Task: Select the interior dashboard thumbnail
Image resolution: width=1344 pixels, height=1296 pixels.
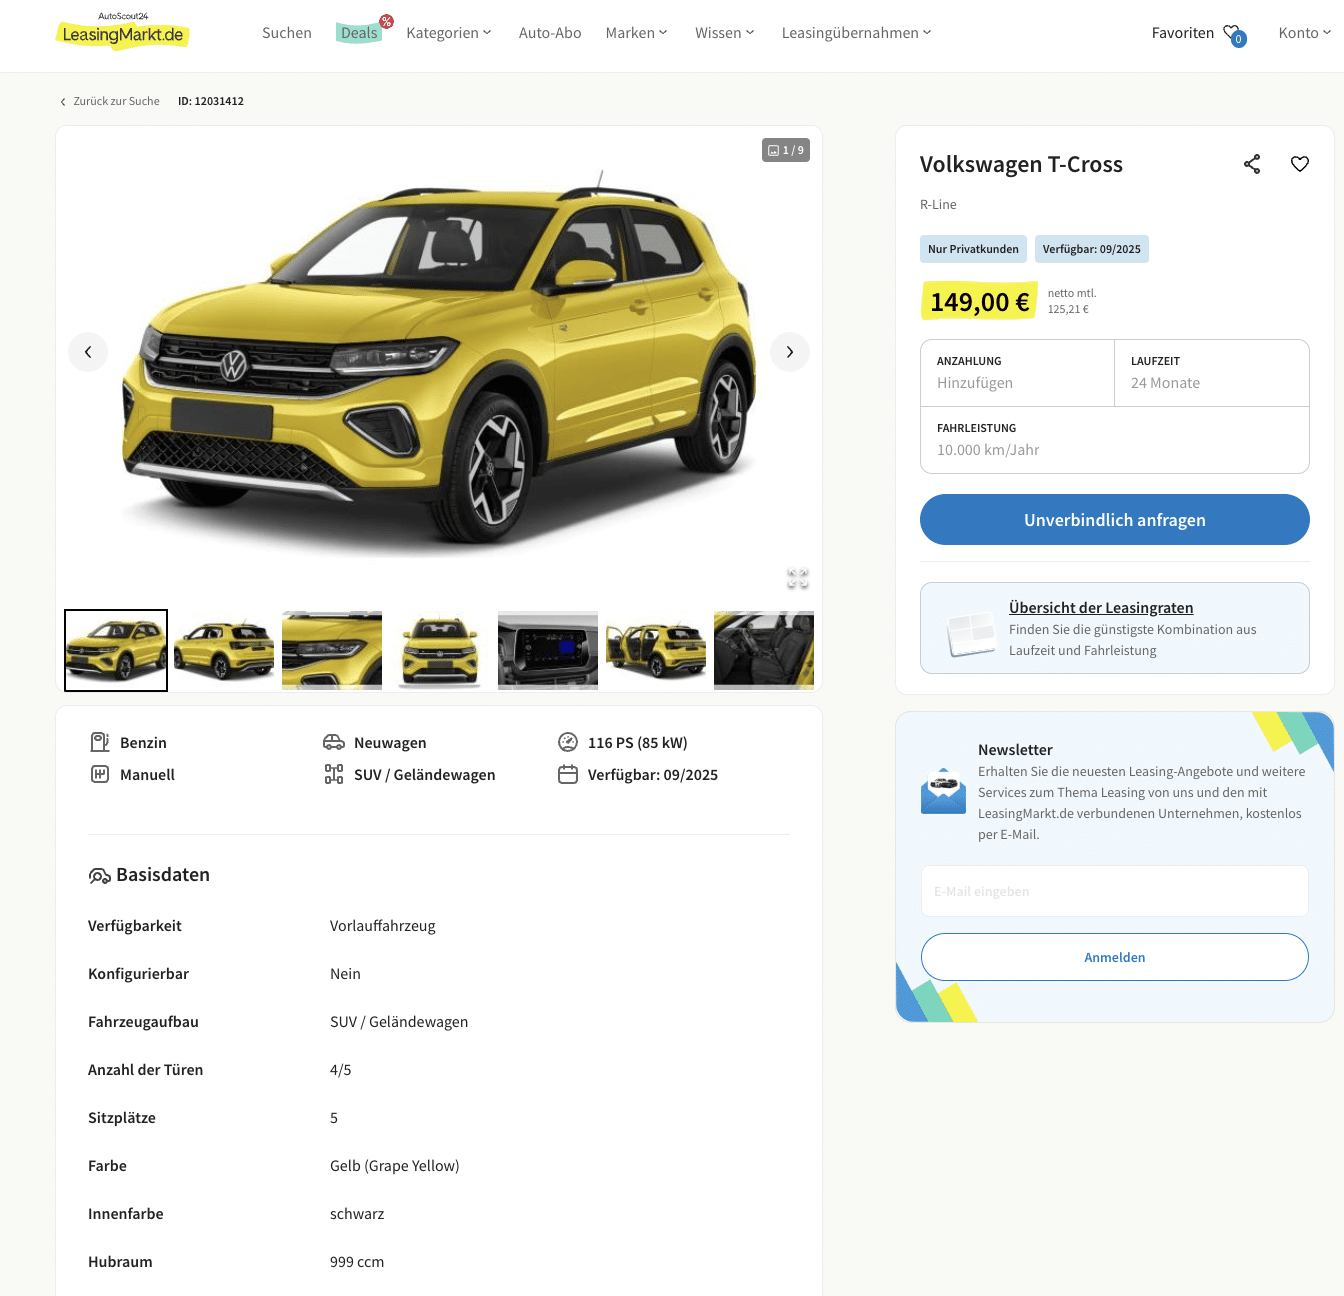Action: pyautogui.click(x=548, y=650)
